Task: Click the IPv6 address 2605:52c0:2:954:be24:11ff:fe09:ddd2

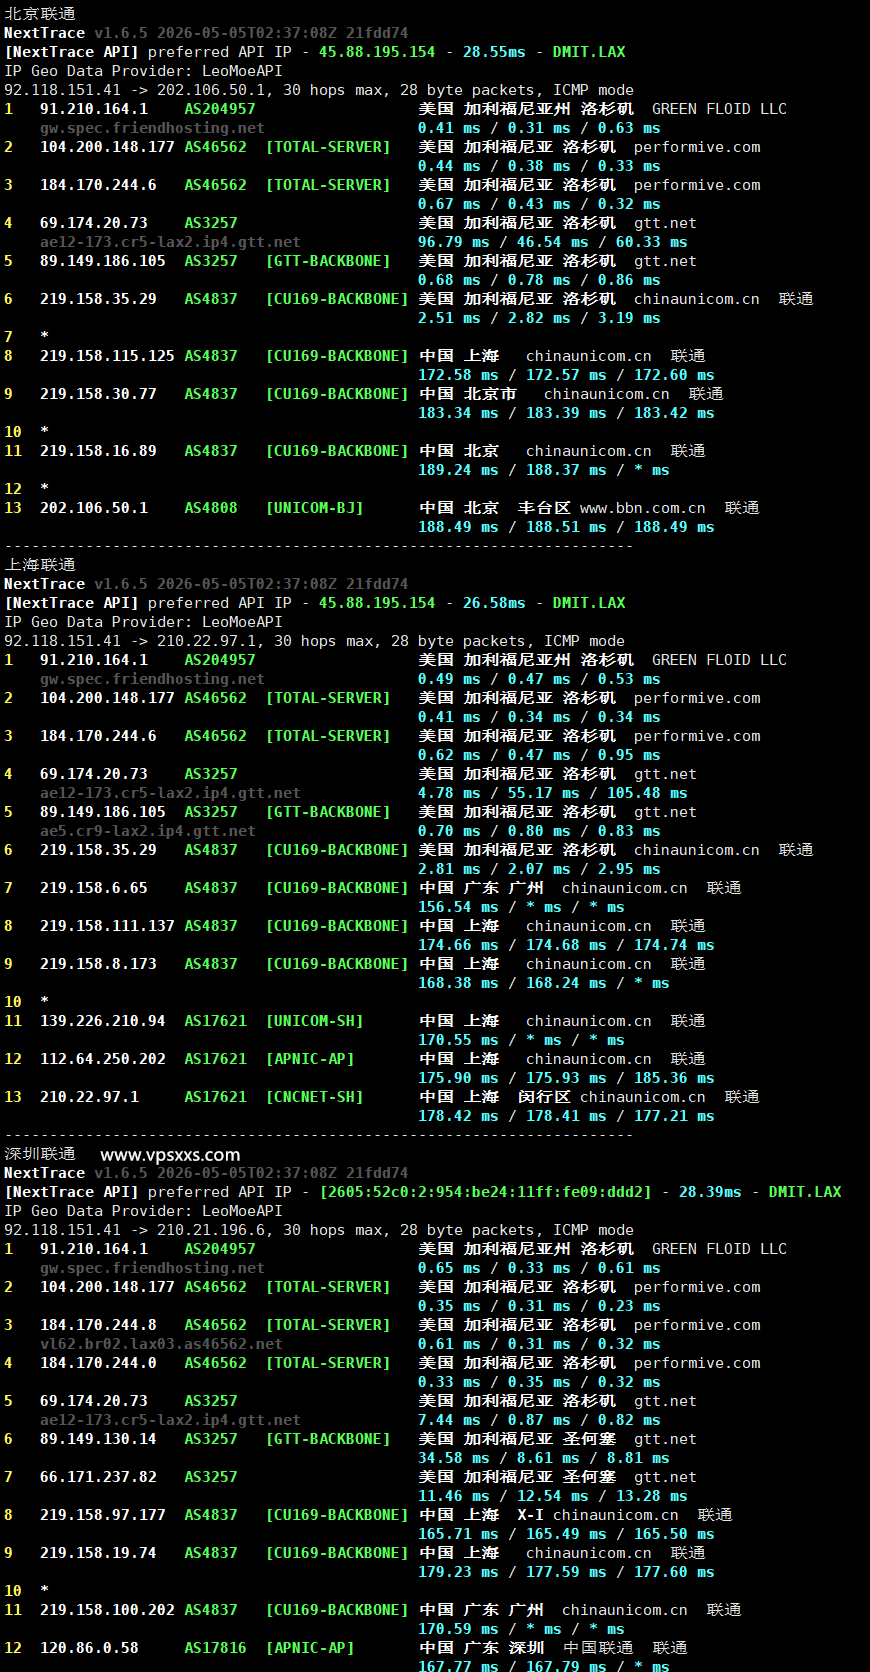Action: point(485,1192)
